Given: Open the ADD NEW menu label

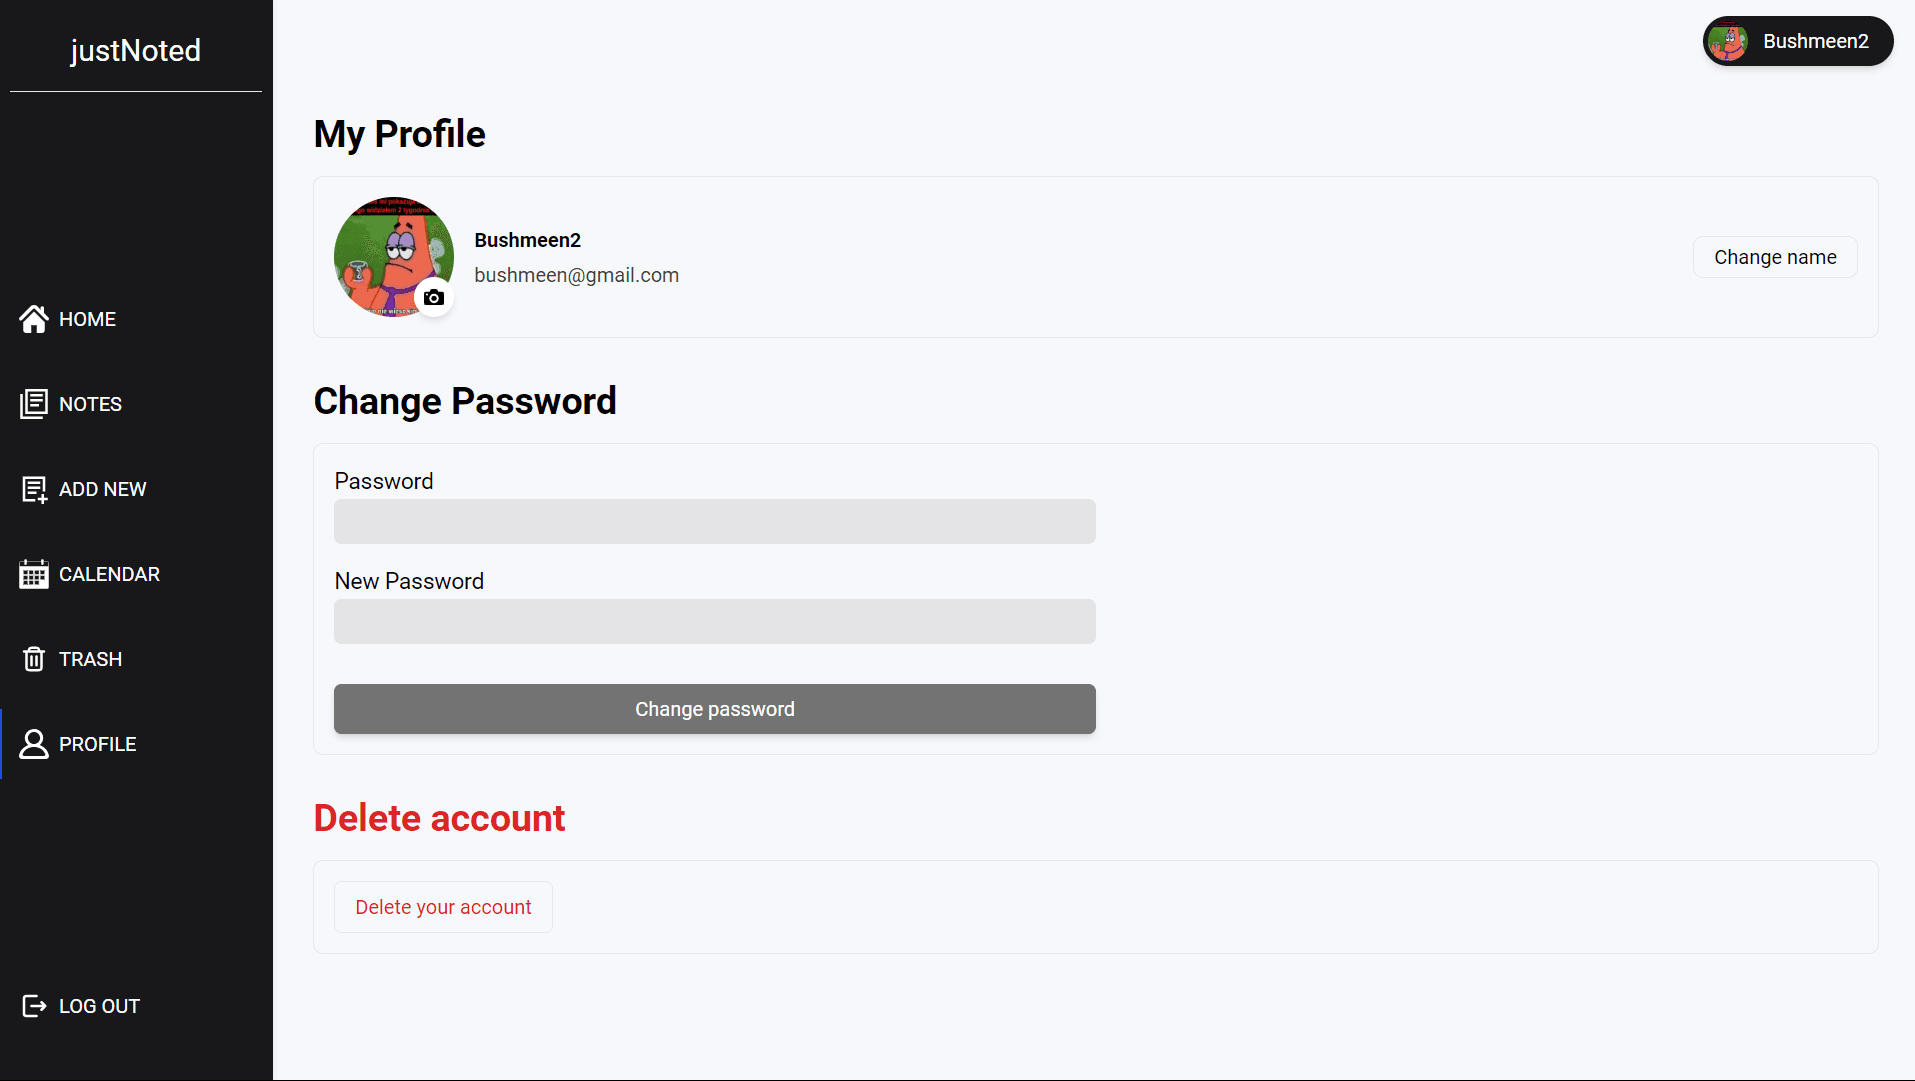Looking at the screenshot, I should coord(102,489).
